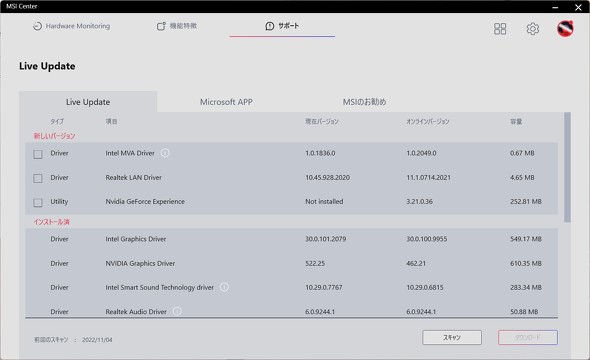Select the サポート tab
Image resolution: width=590 pixels, height=360 pixels.
point(282,26)
